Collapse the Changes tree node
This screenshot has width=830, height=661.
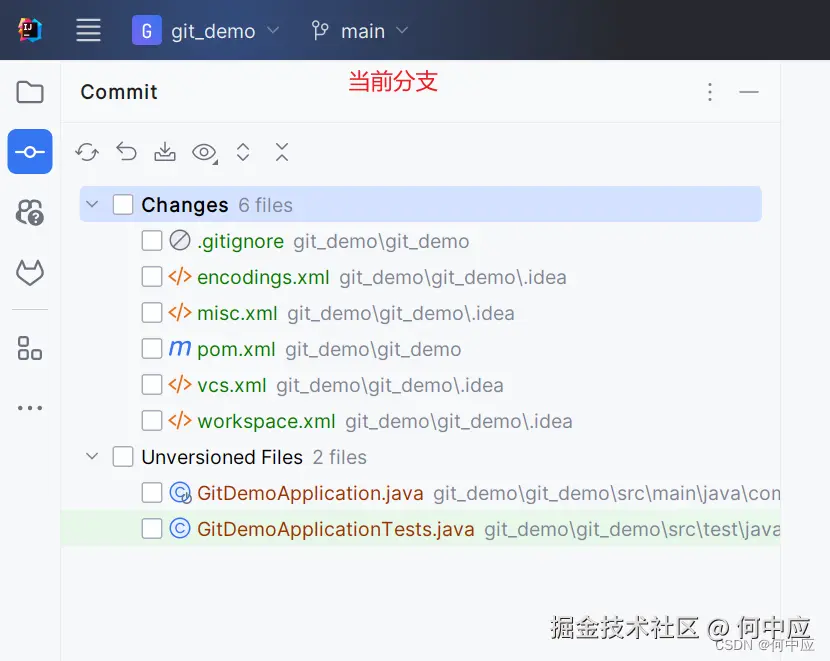tap(92, 204)
